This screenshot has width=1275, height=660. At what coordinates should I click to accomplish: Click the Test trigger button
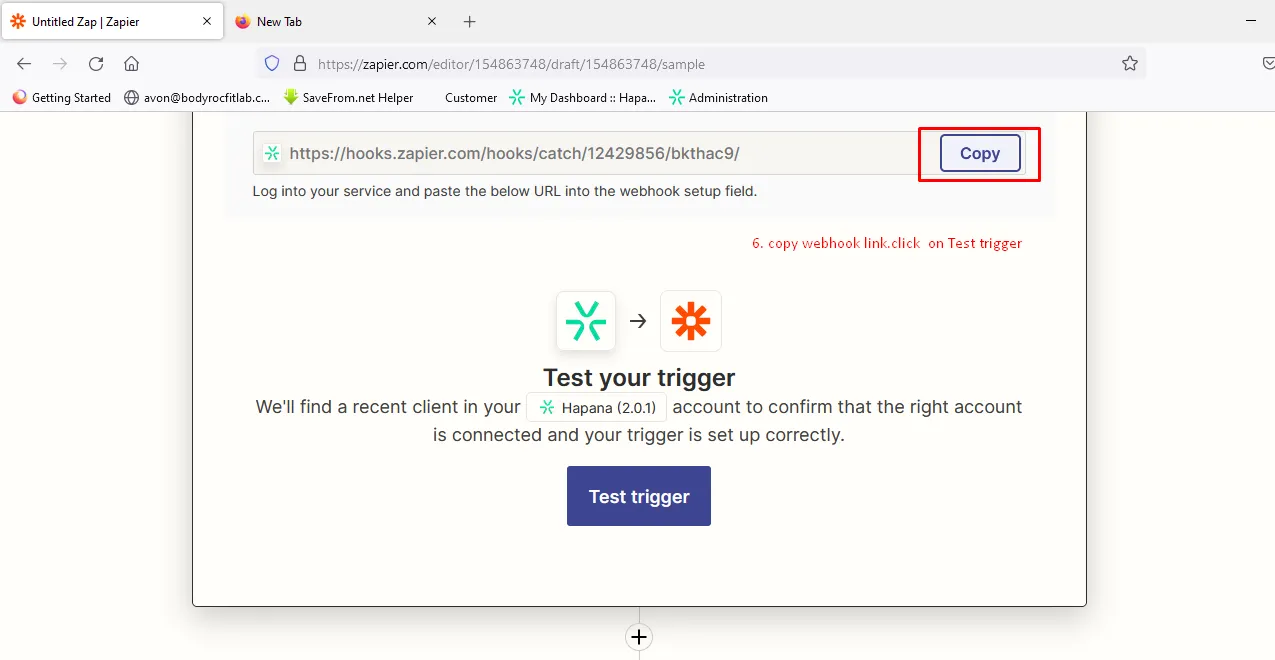click(639, 496)
